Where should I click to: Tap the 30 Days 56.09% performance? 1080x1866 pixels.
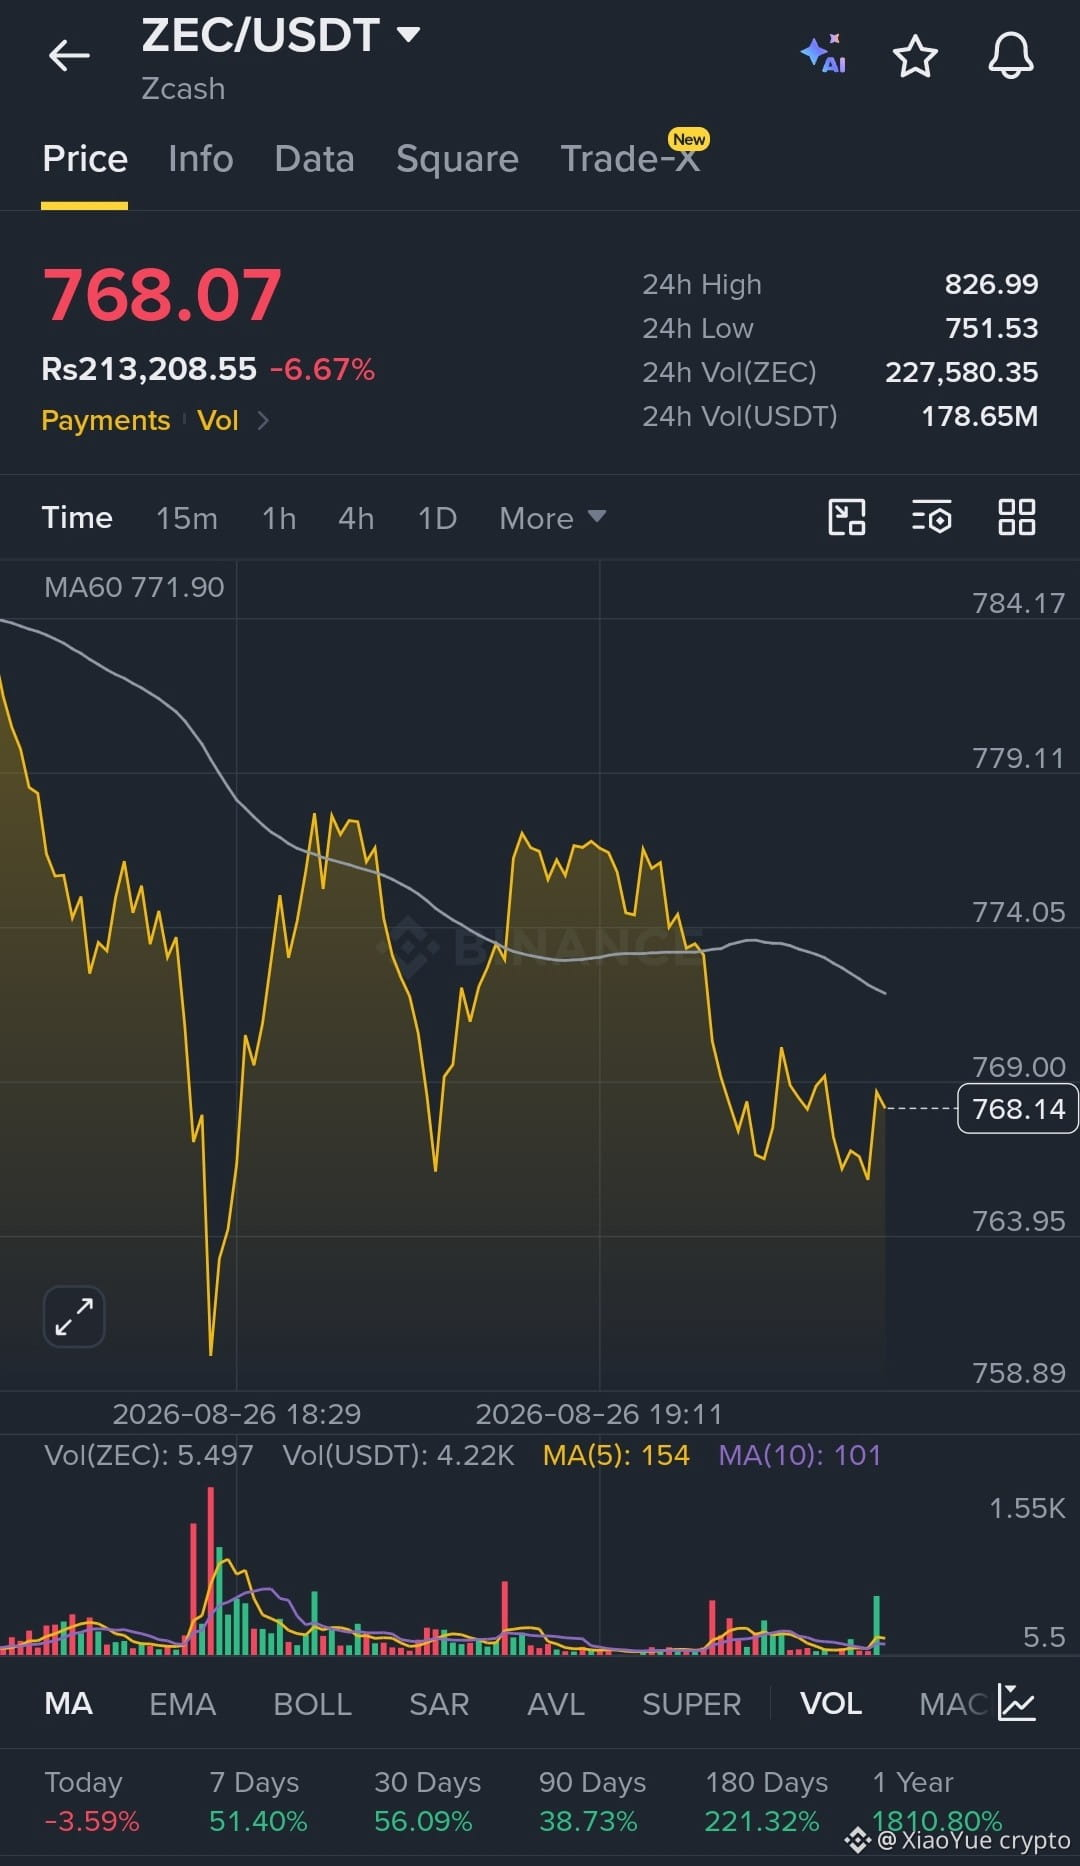[x=427, y=1801]
